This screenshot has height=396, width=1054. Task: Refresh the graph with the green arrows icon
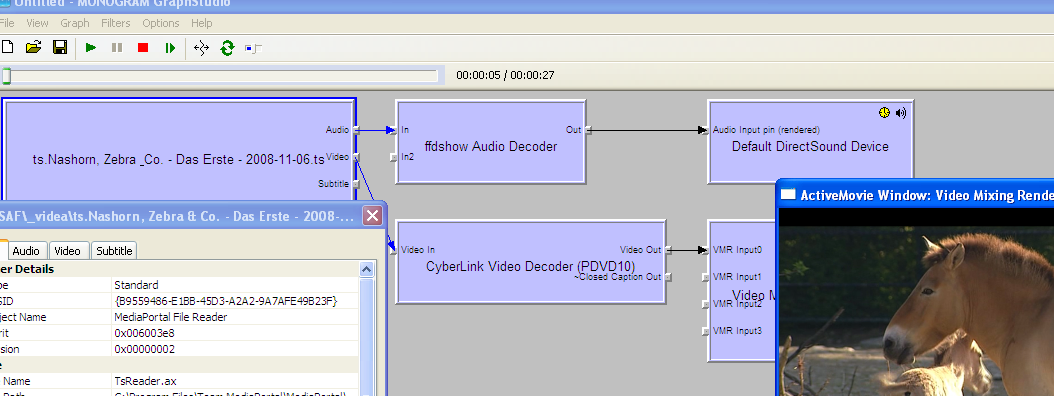(227, 48)
